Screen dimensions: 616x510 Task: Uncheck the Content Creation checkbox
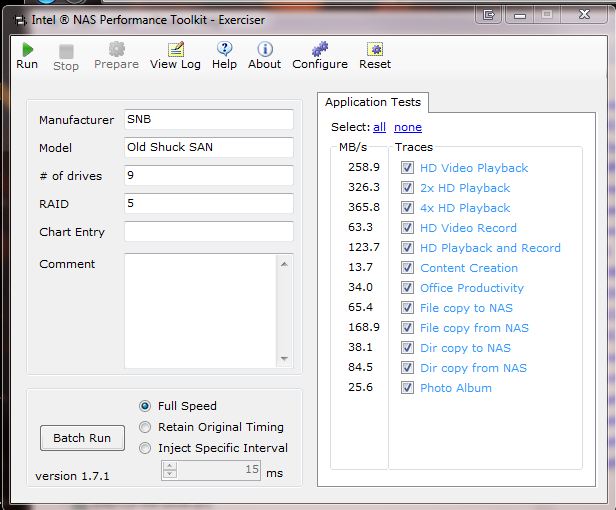coord(407,268)
